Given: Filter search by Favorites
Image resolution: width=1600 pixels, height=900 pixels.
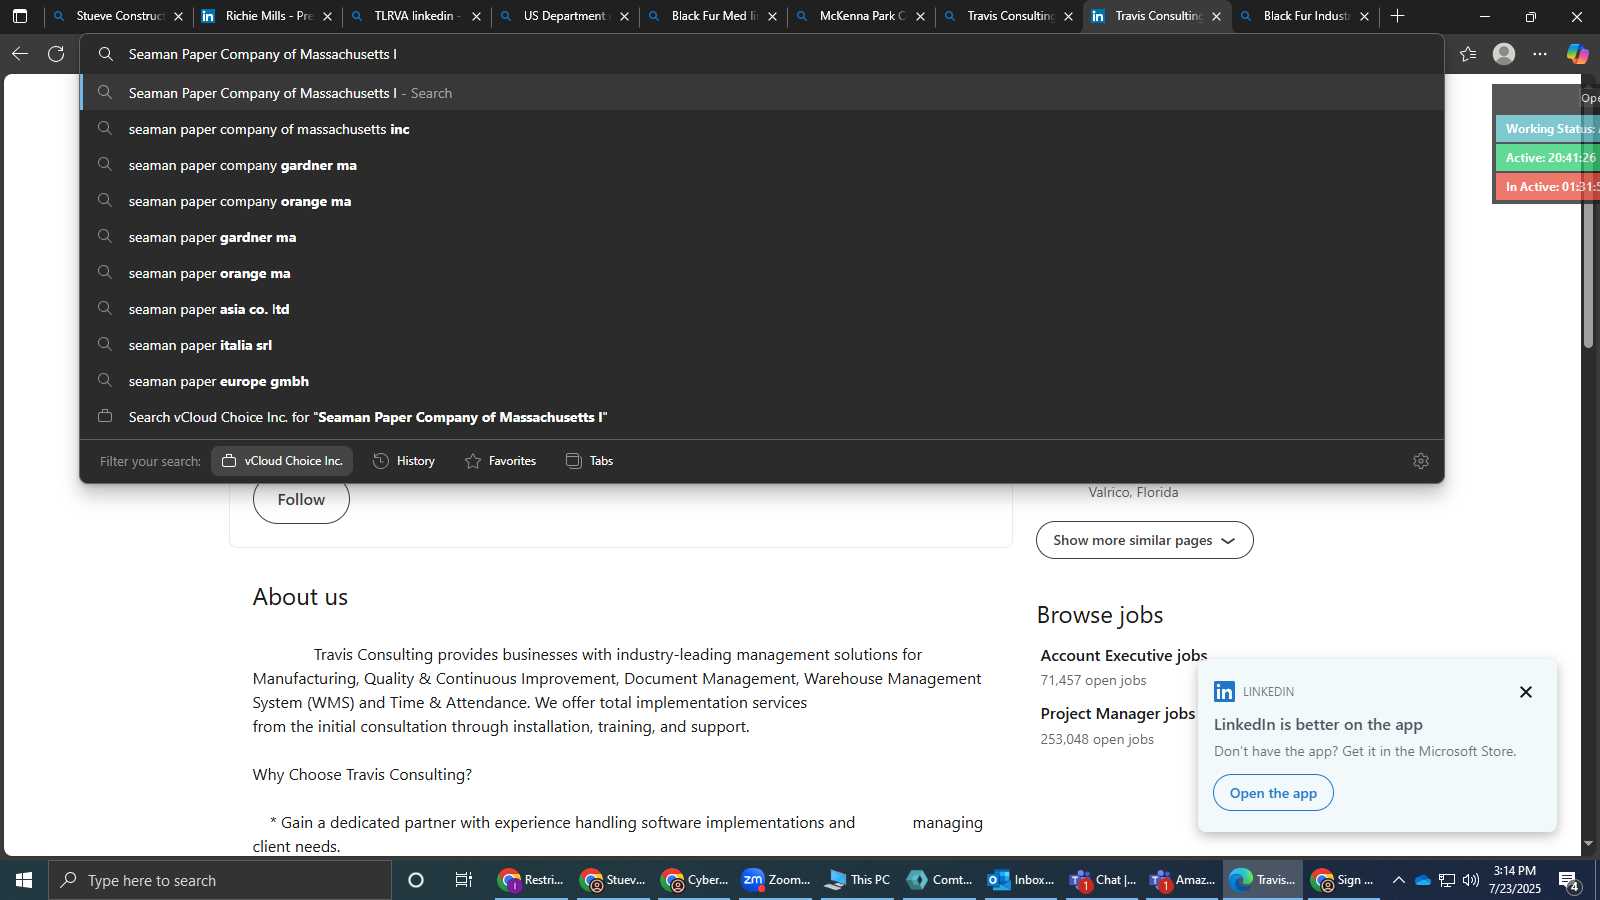Looking at the screenshot, I should (x=500, y=461).
